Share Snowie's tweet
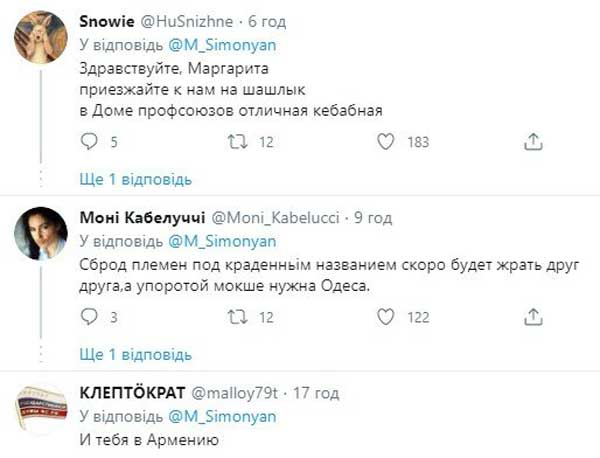Screen dimensions: 600x458 coord(533,142)
